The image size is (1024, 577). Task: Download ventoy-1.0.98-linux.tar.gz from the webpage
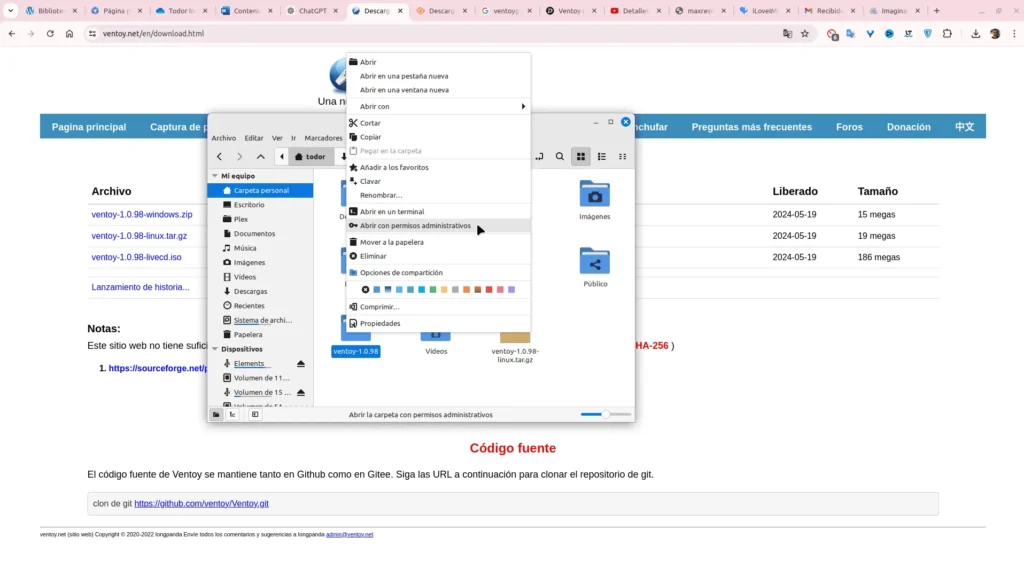pyautogui.click(x=139, y=236)
